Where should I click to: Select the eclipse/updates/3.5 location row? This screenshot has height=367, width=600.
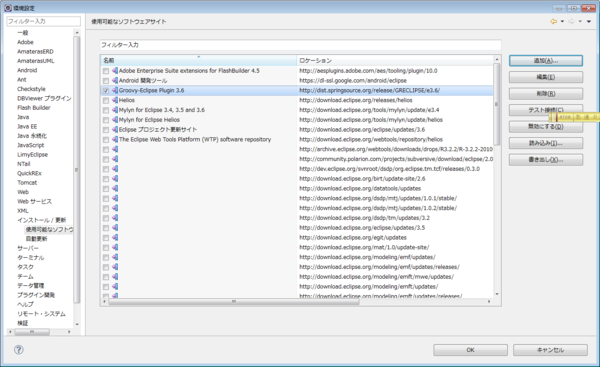point(362,228)
